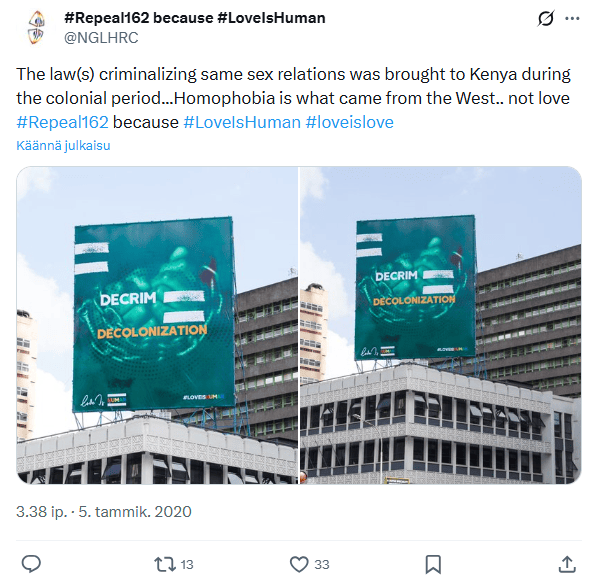The image size is (597, 587).
Task: Open the share upload icon
Action: (567, 564)
